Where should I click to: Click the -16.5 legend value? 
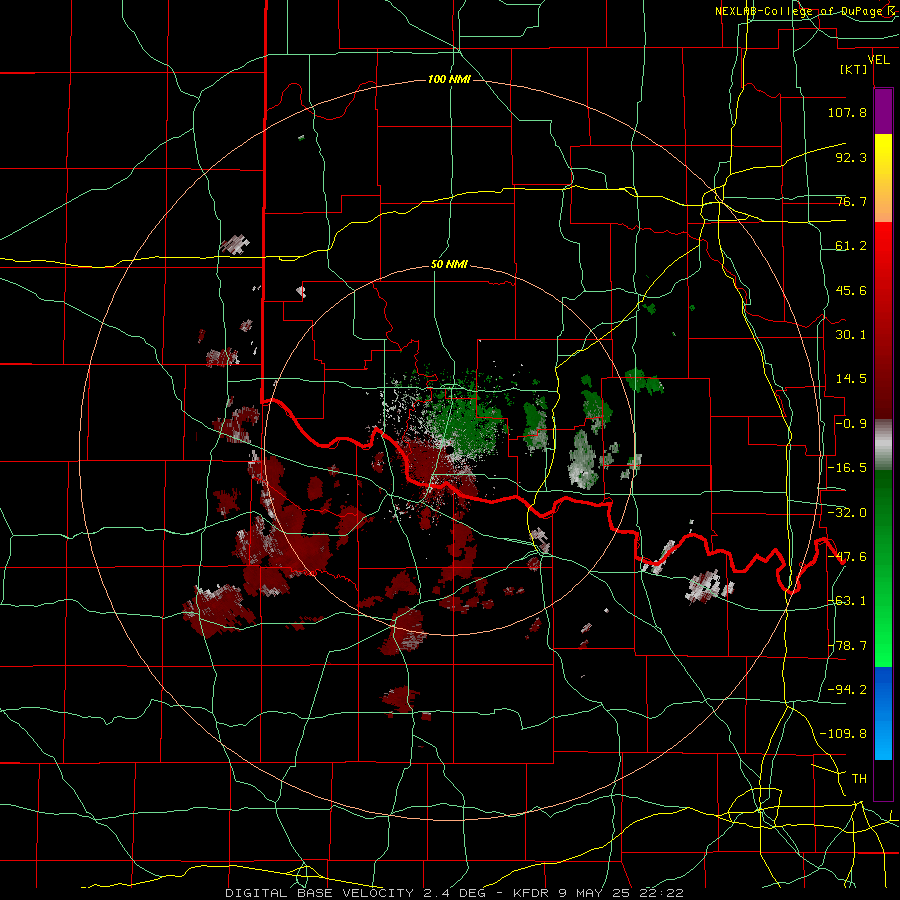pyautogui.click(x=847, y=468)
